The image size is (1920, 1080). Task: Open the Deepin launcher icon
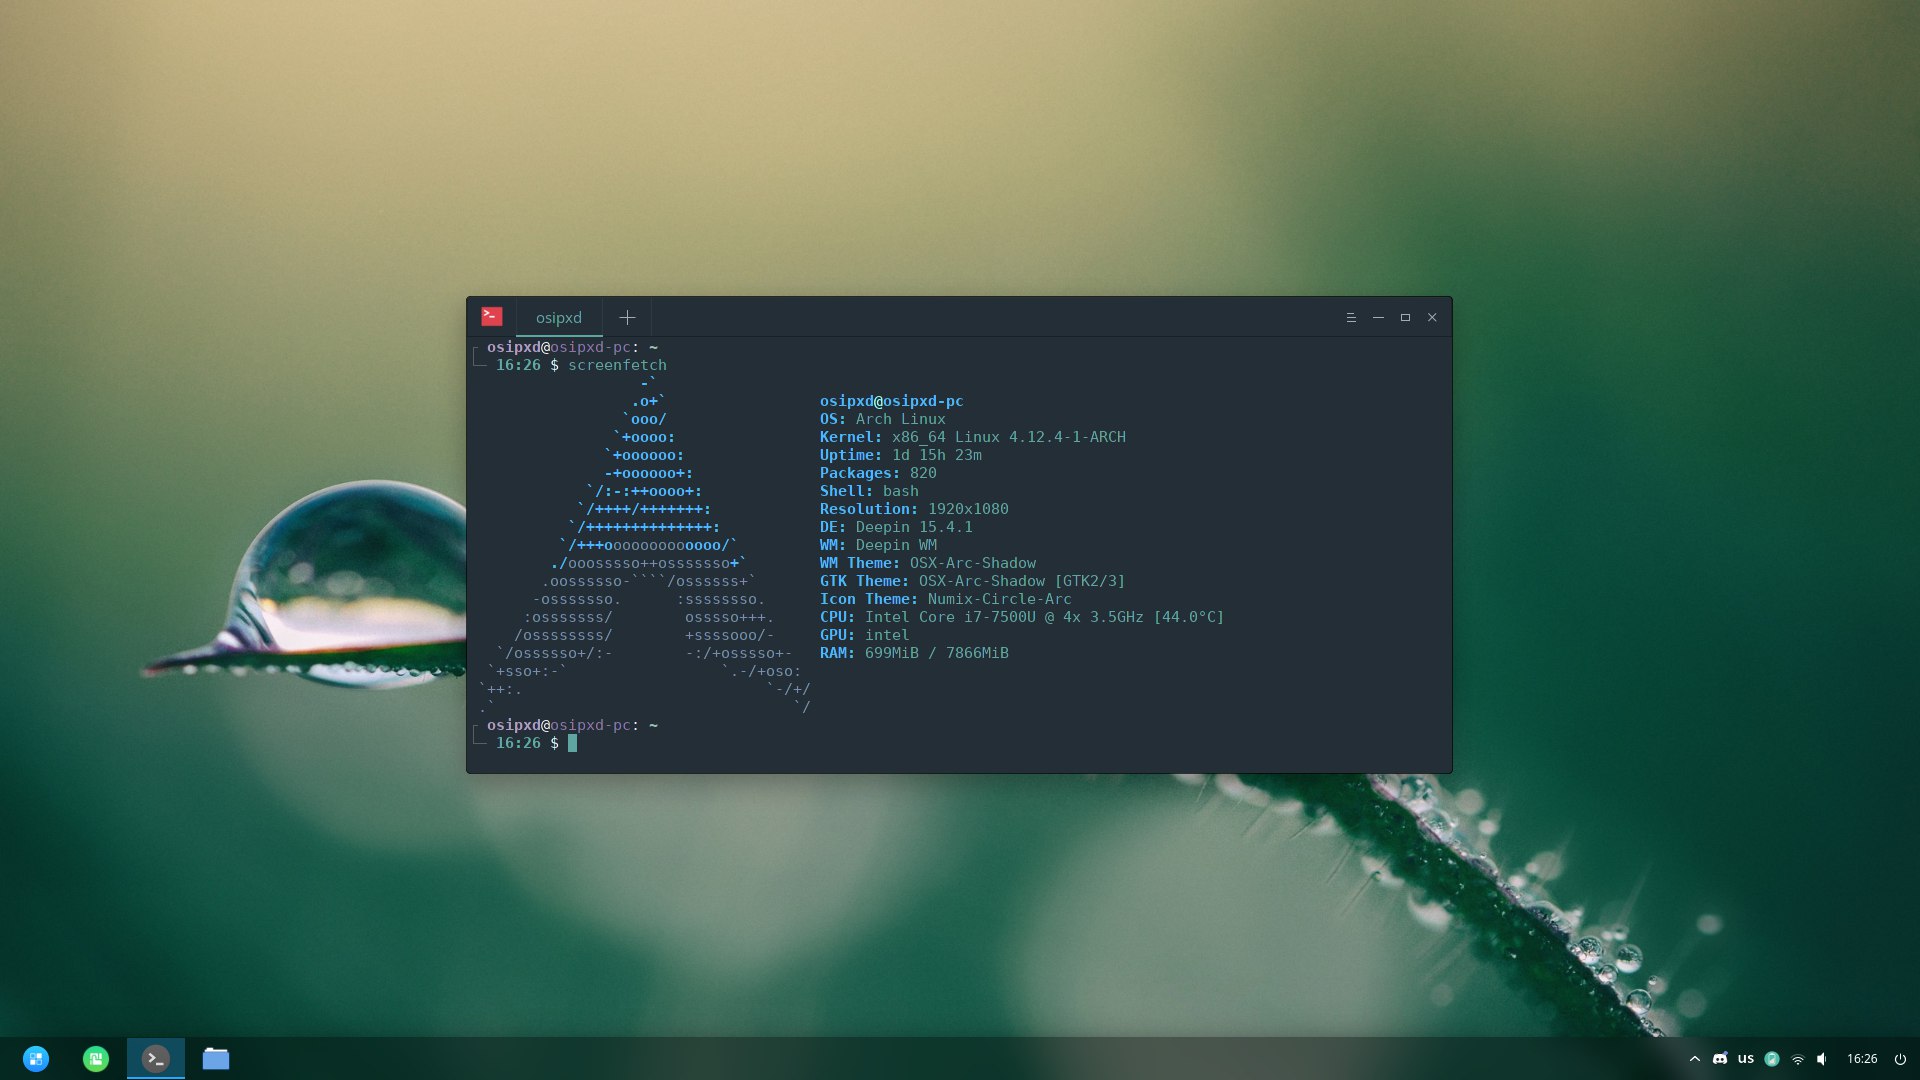click(36, 1059)
